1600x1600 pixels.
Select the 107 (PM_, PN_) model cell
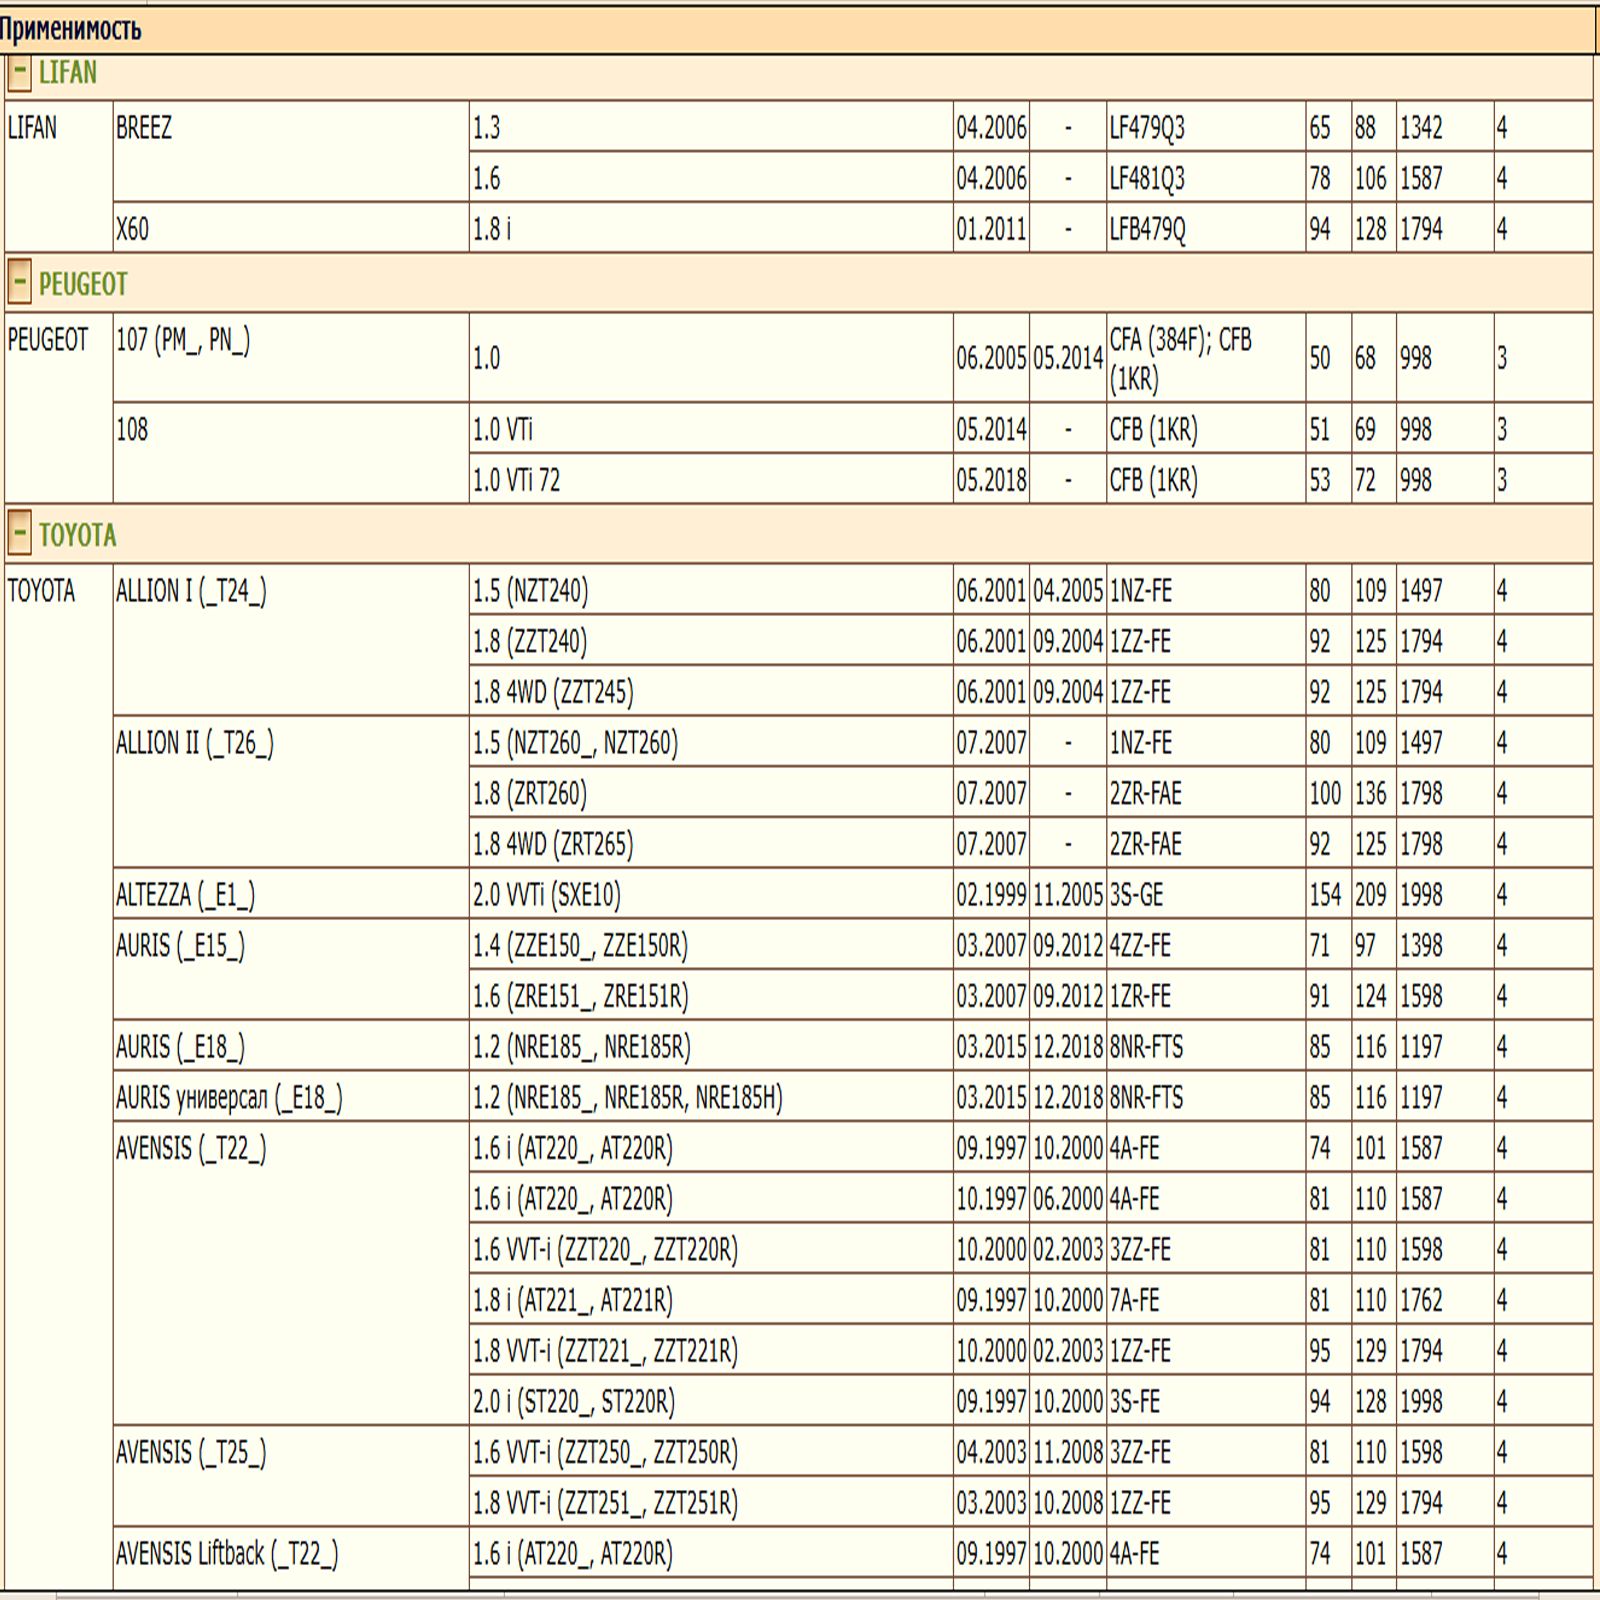pyautogui.click(x=183, y=341)
